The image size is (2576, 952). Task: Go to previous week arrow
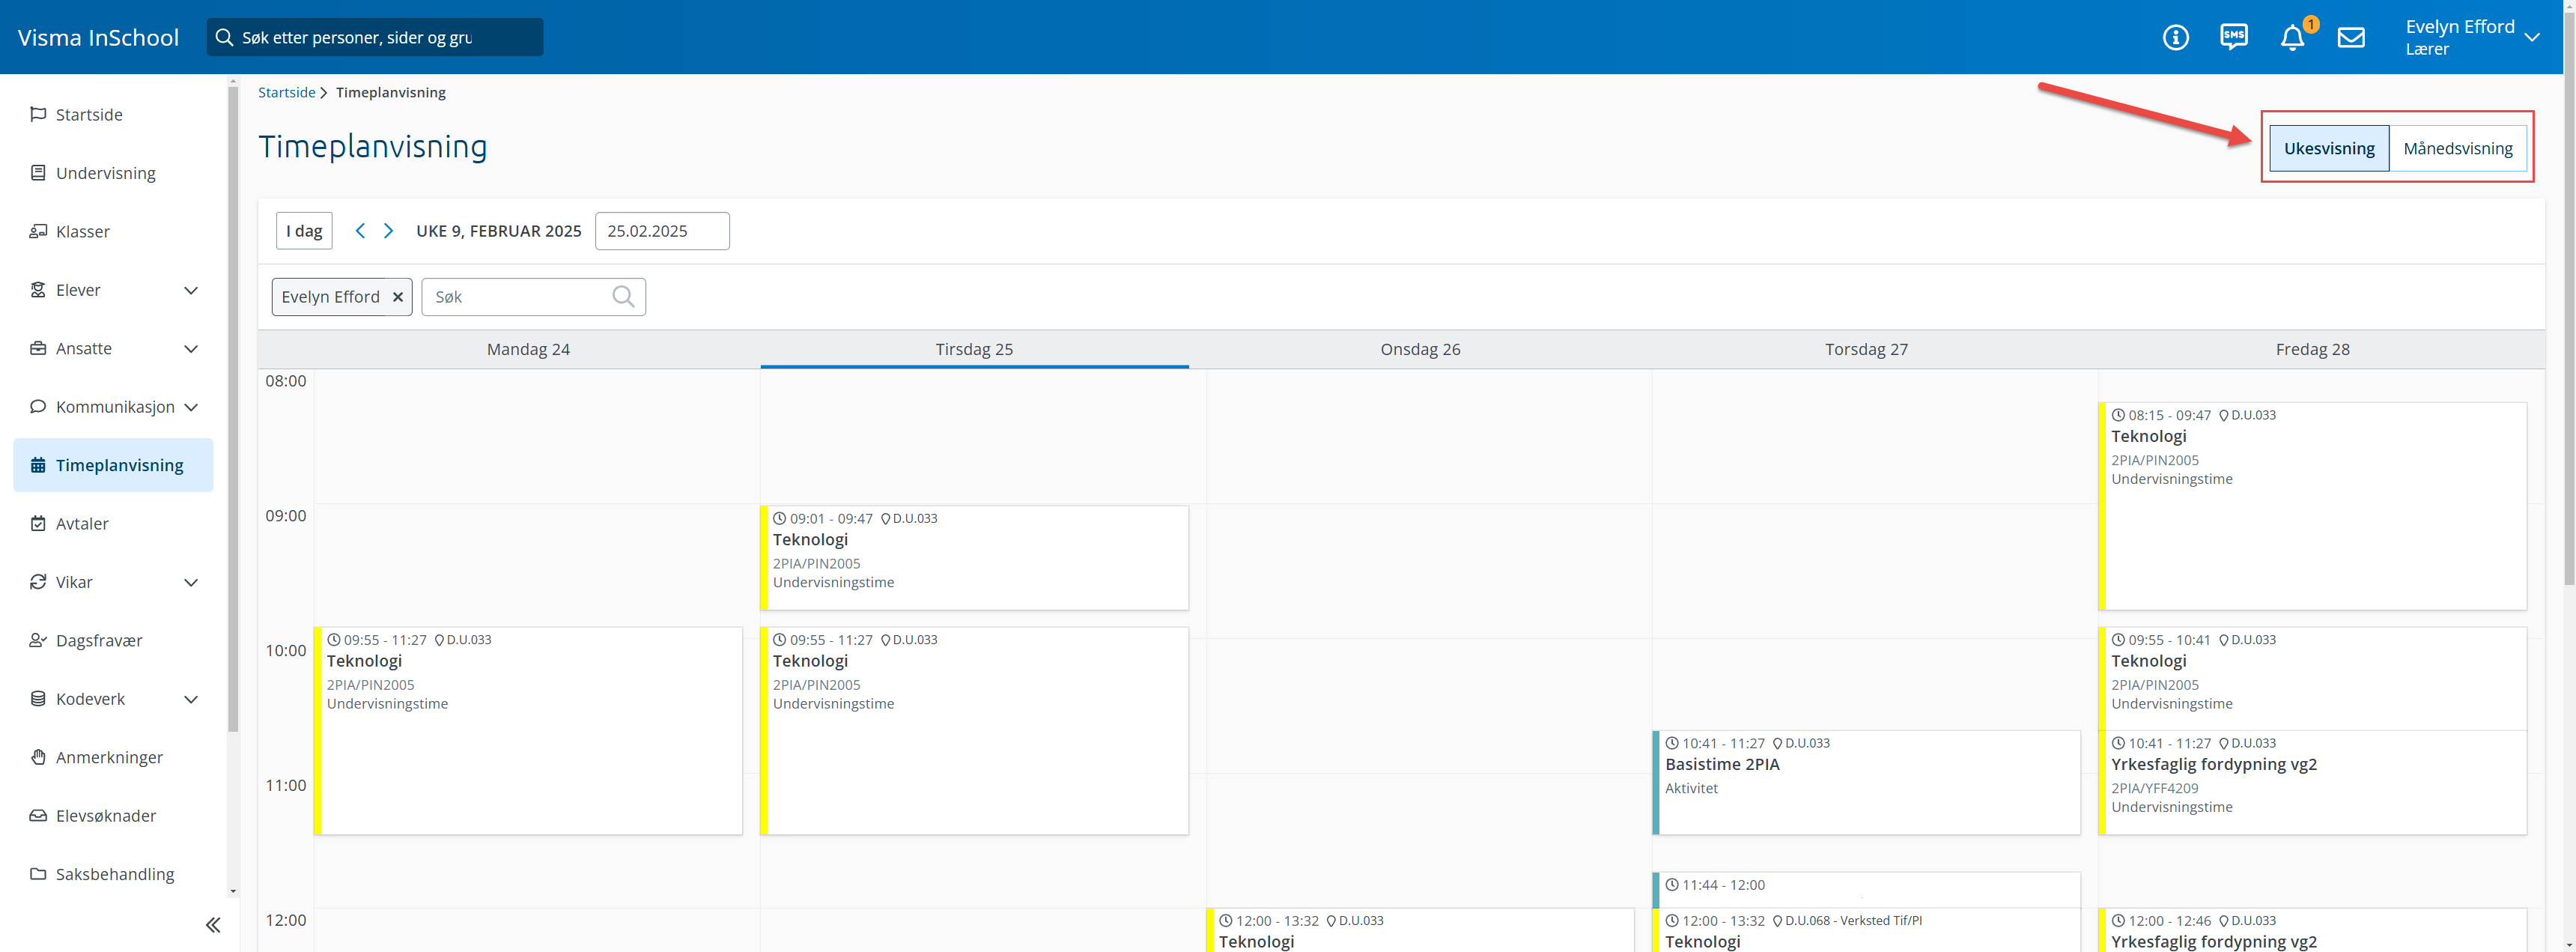click(x=360, y=231)
